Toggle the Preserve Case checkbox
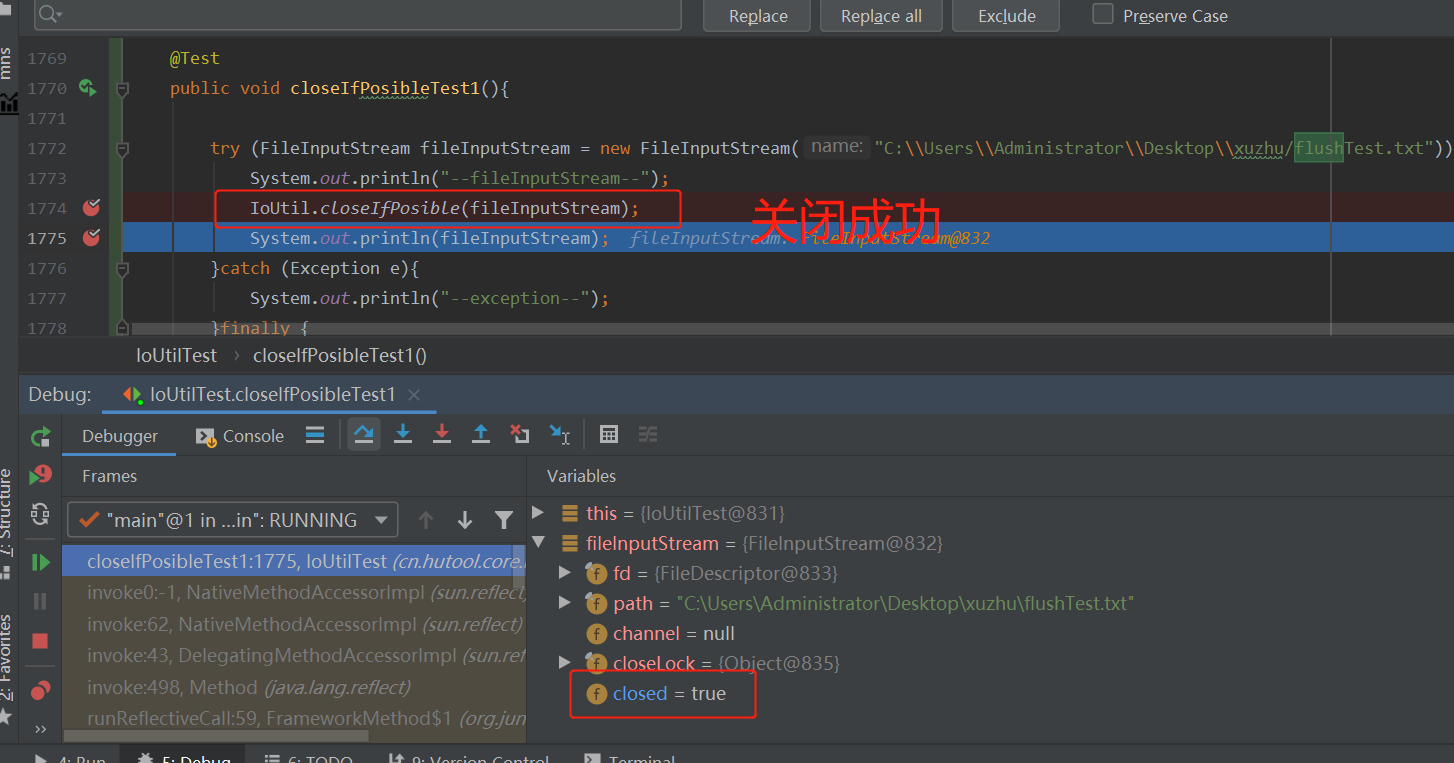Image resolution: width=1454 pixels, height=763 pixels. [x=1103, y=14]
